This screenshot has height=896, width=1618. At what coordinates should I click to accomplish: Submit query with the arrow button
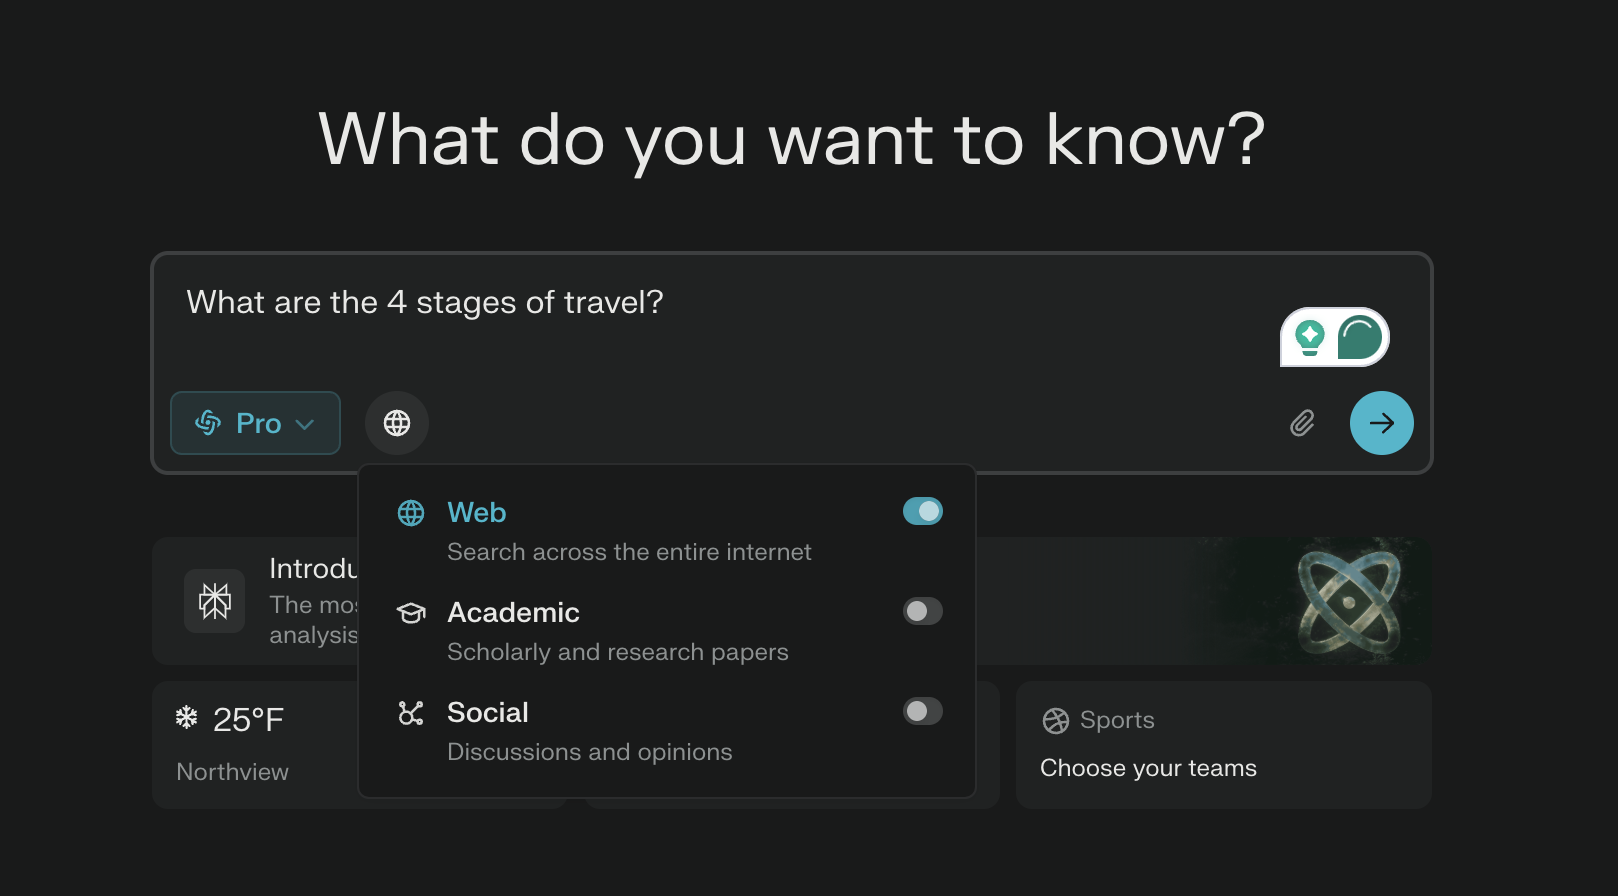[x=1381, y=423]
